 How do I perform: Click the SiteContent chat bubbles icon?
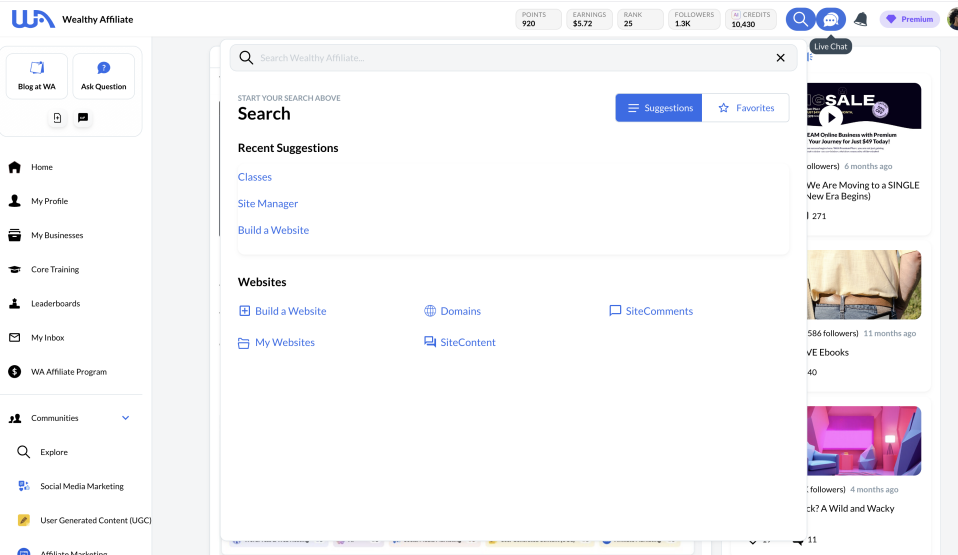430,342
